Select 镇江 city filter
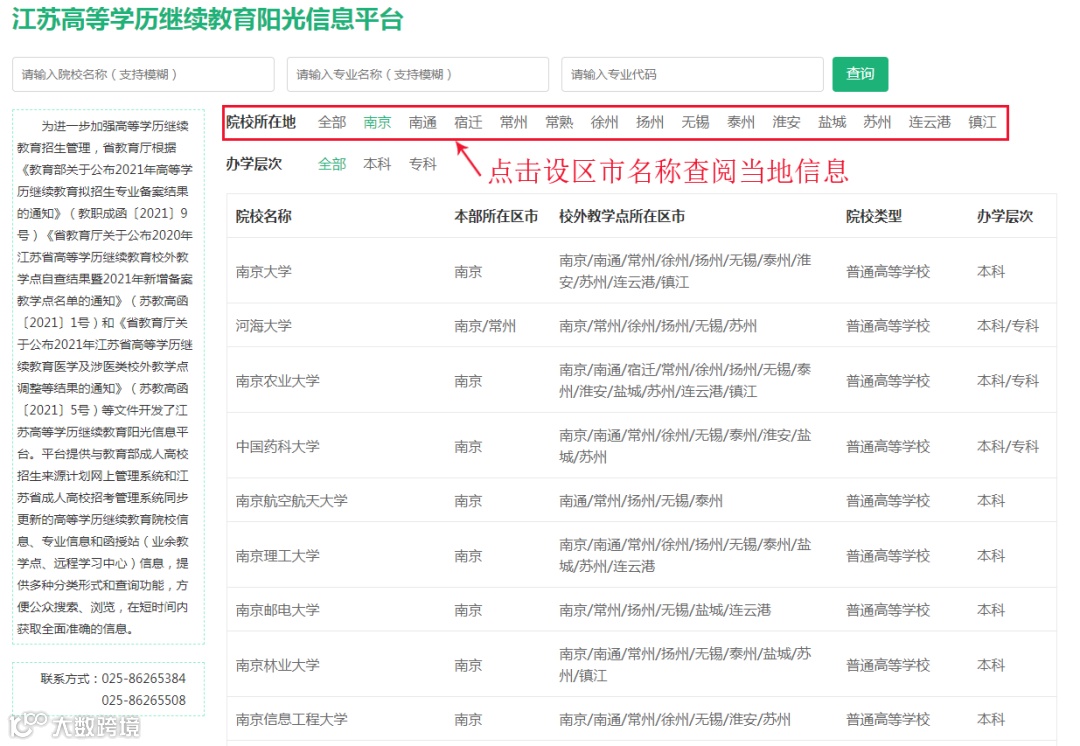This screenshot has width=1080, height=746. click(x=982, y=123)
